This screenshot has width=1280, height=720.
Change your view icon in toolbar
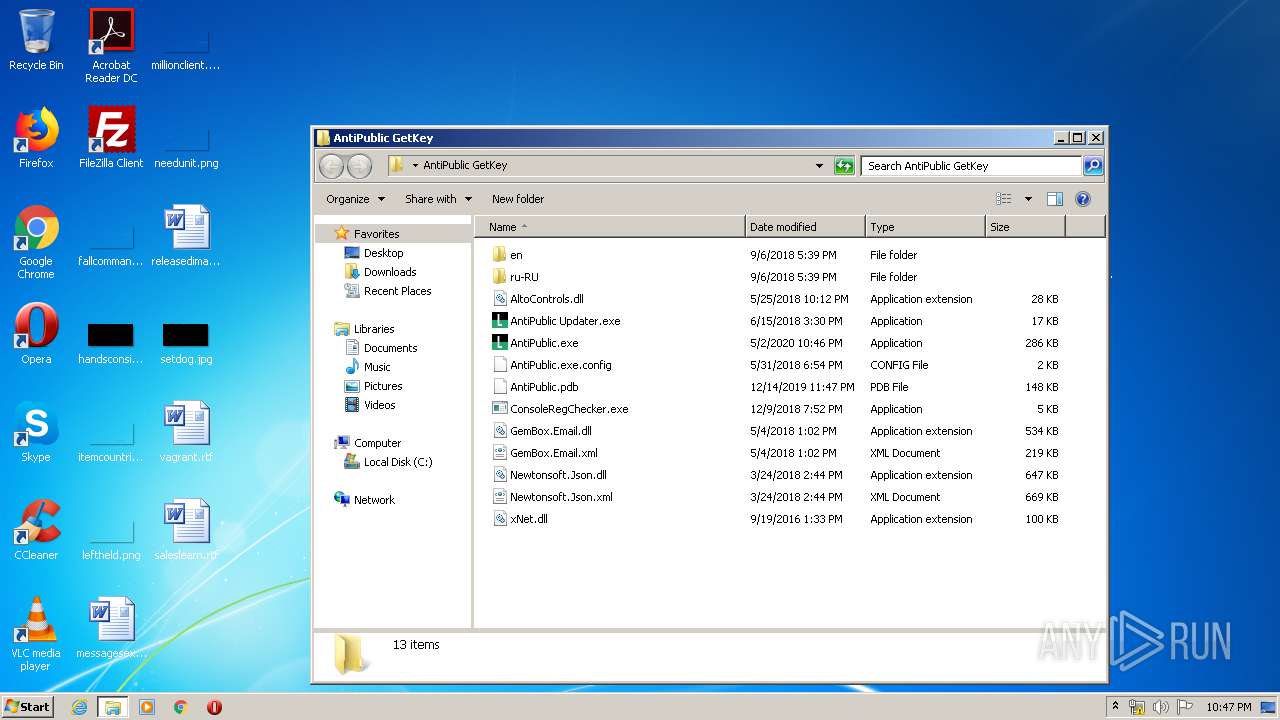[1004, 199]
